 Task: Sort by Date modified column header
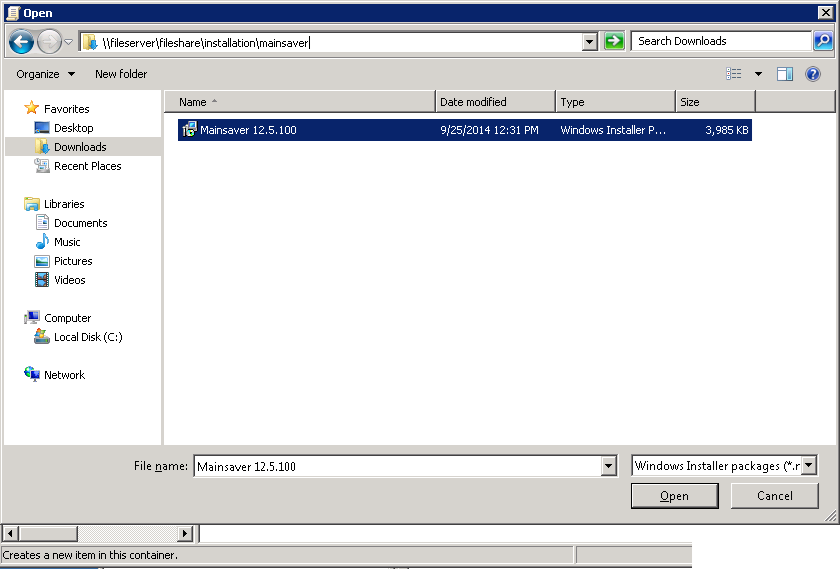click(496, 102)
